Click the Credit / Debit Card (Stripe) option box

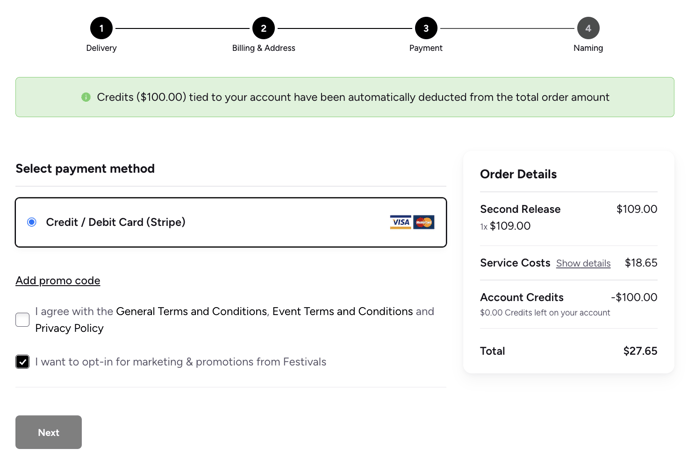pyautogui.click(x=231, y=223)
